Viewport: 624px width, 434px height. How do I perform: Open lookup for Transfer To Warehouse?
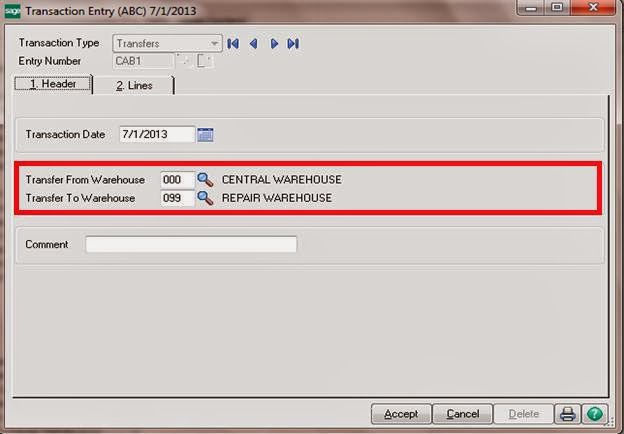[205, 198]
